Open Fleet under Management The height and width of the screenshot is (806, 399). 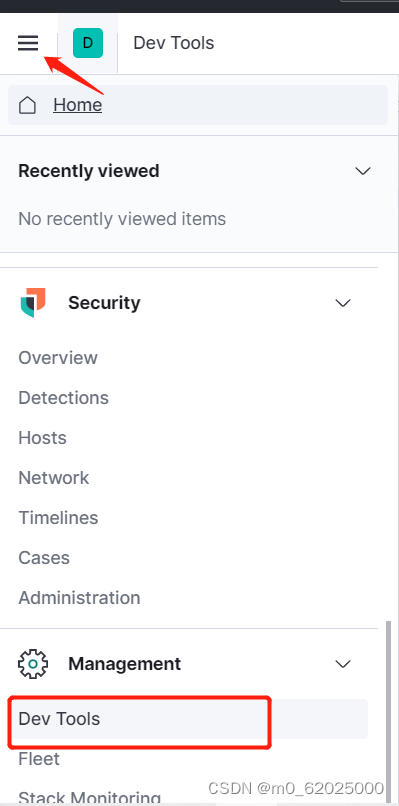pyautogui.click(x=39, y=759)
